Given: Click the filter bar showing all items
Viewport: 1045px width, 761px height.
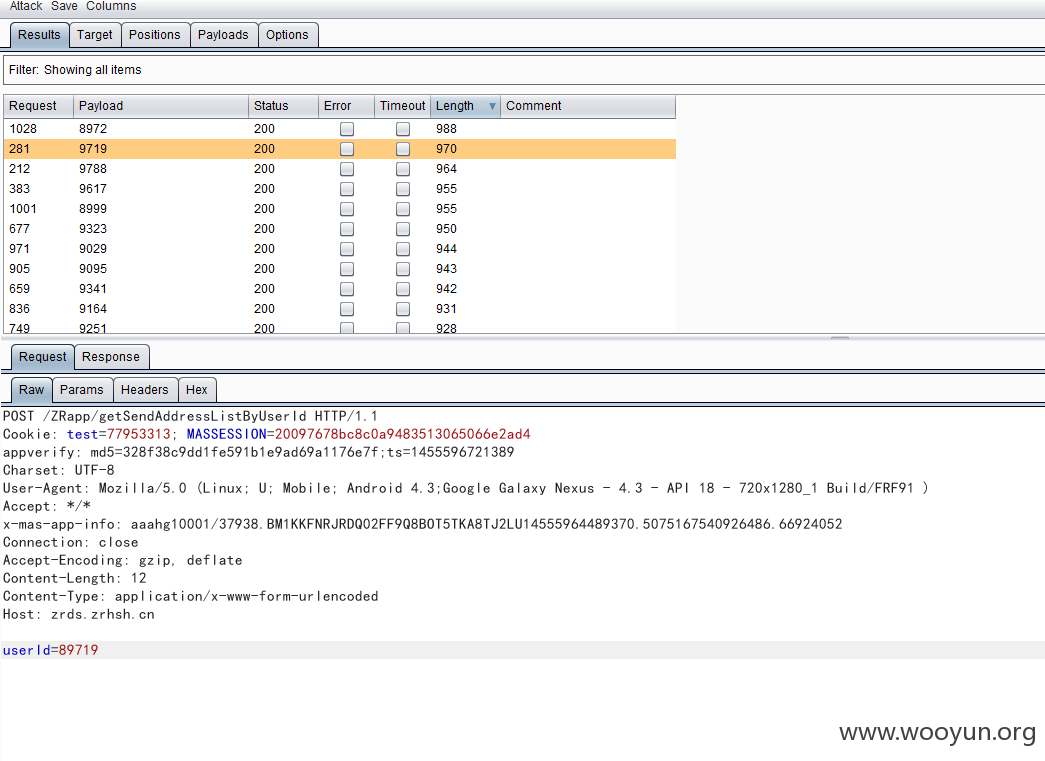Looking at the screenshot, I should click(x=524, y=70).
